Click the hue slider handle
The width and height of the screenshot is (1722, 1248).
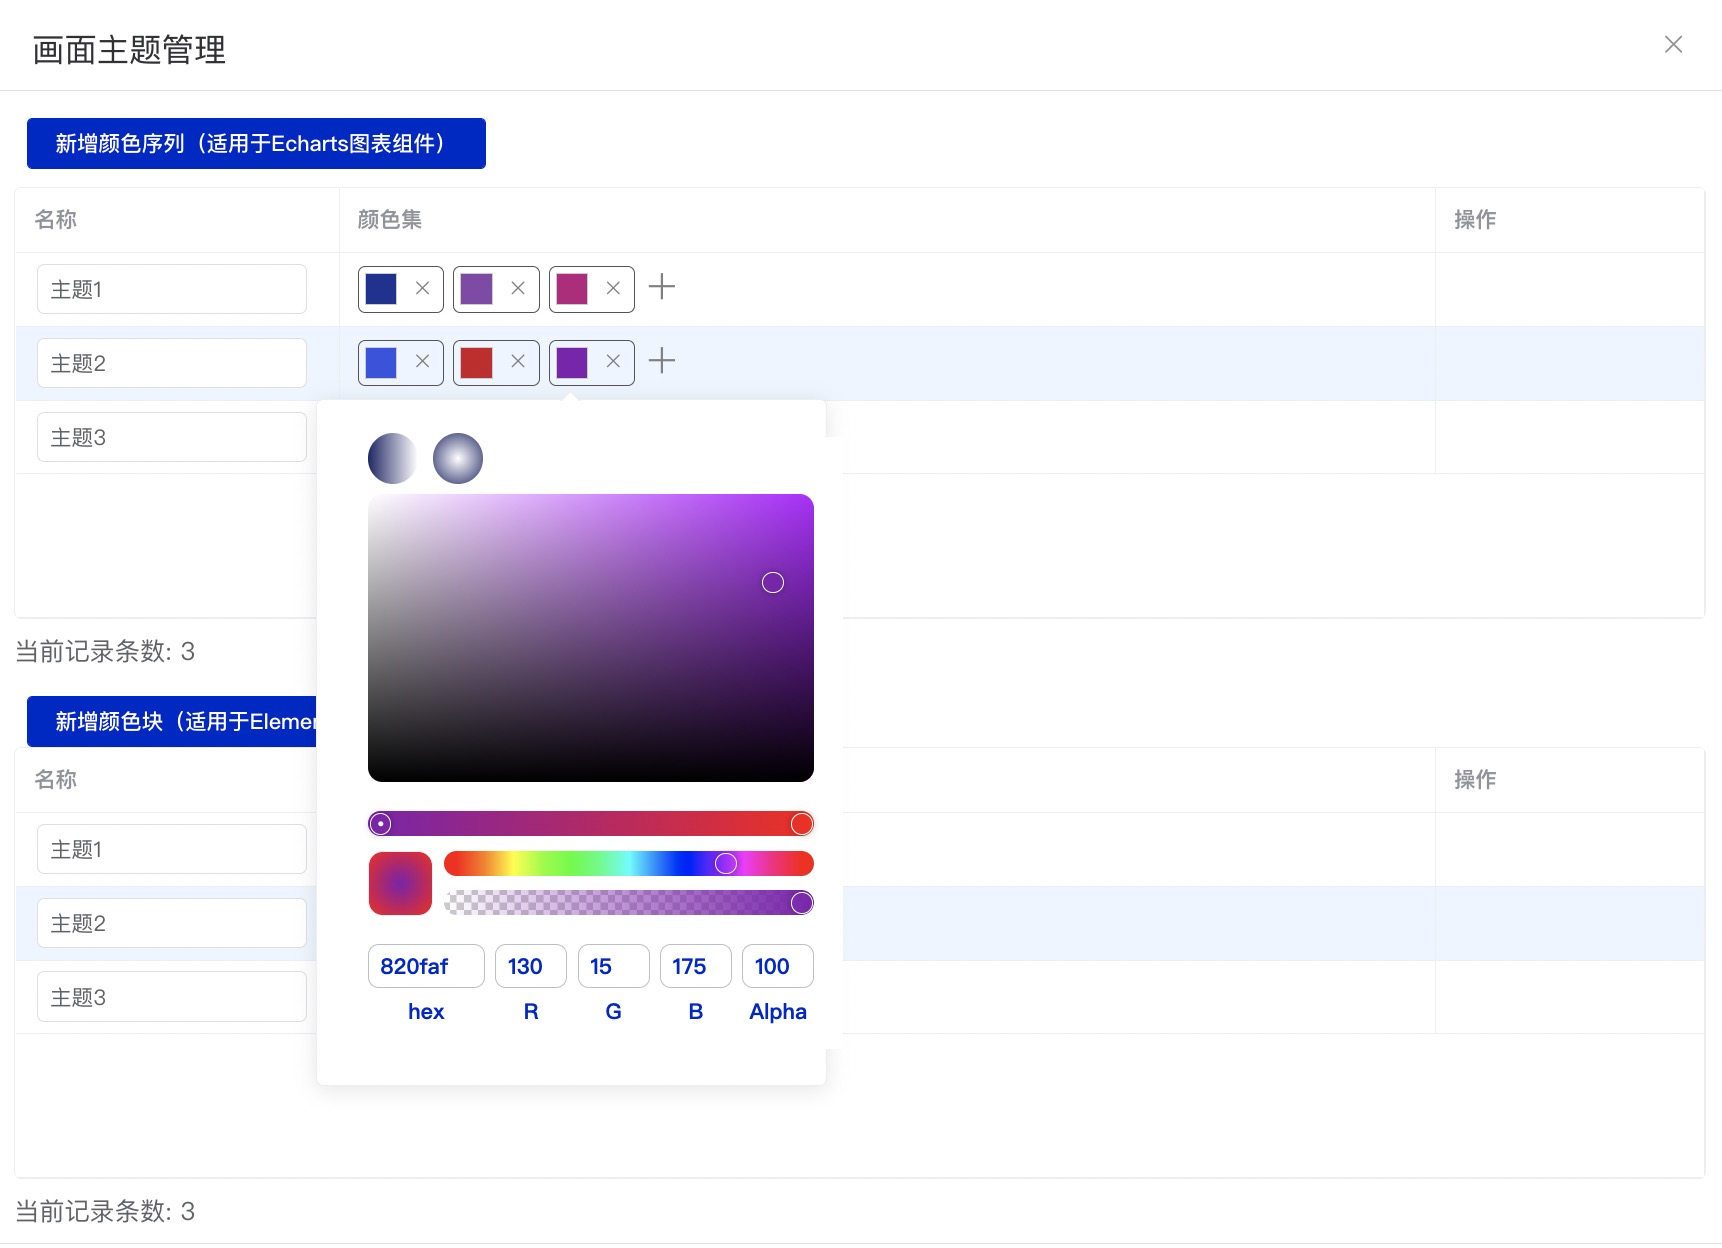[x=726, y=863]
